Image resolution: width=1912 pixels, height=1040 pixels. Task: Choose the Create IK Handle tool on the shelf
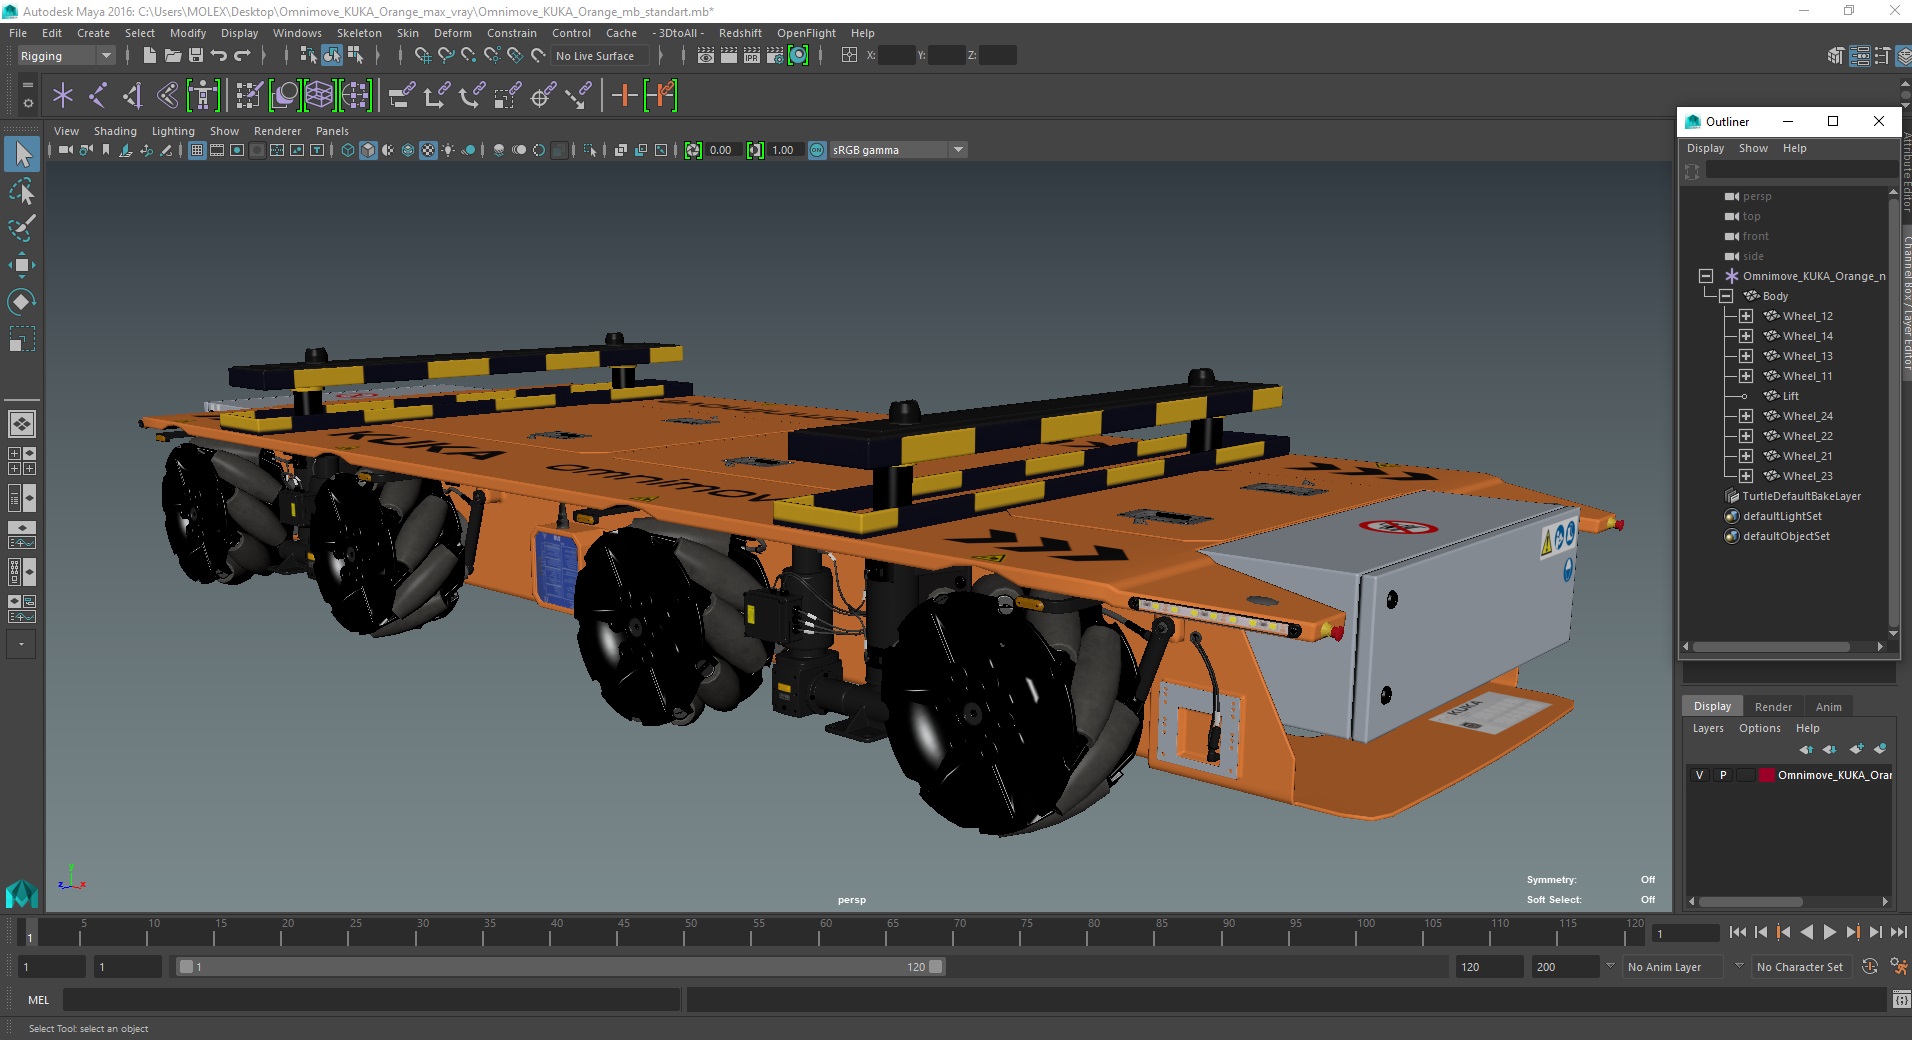coord(132,96)
